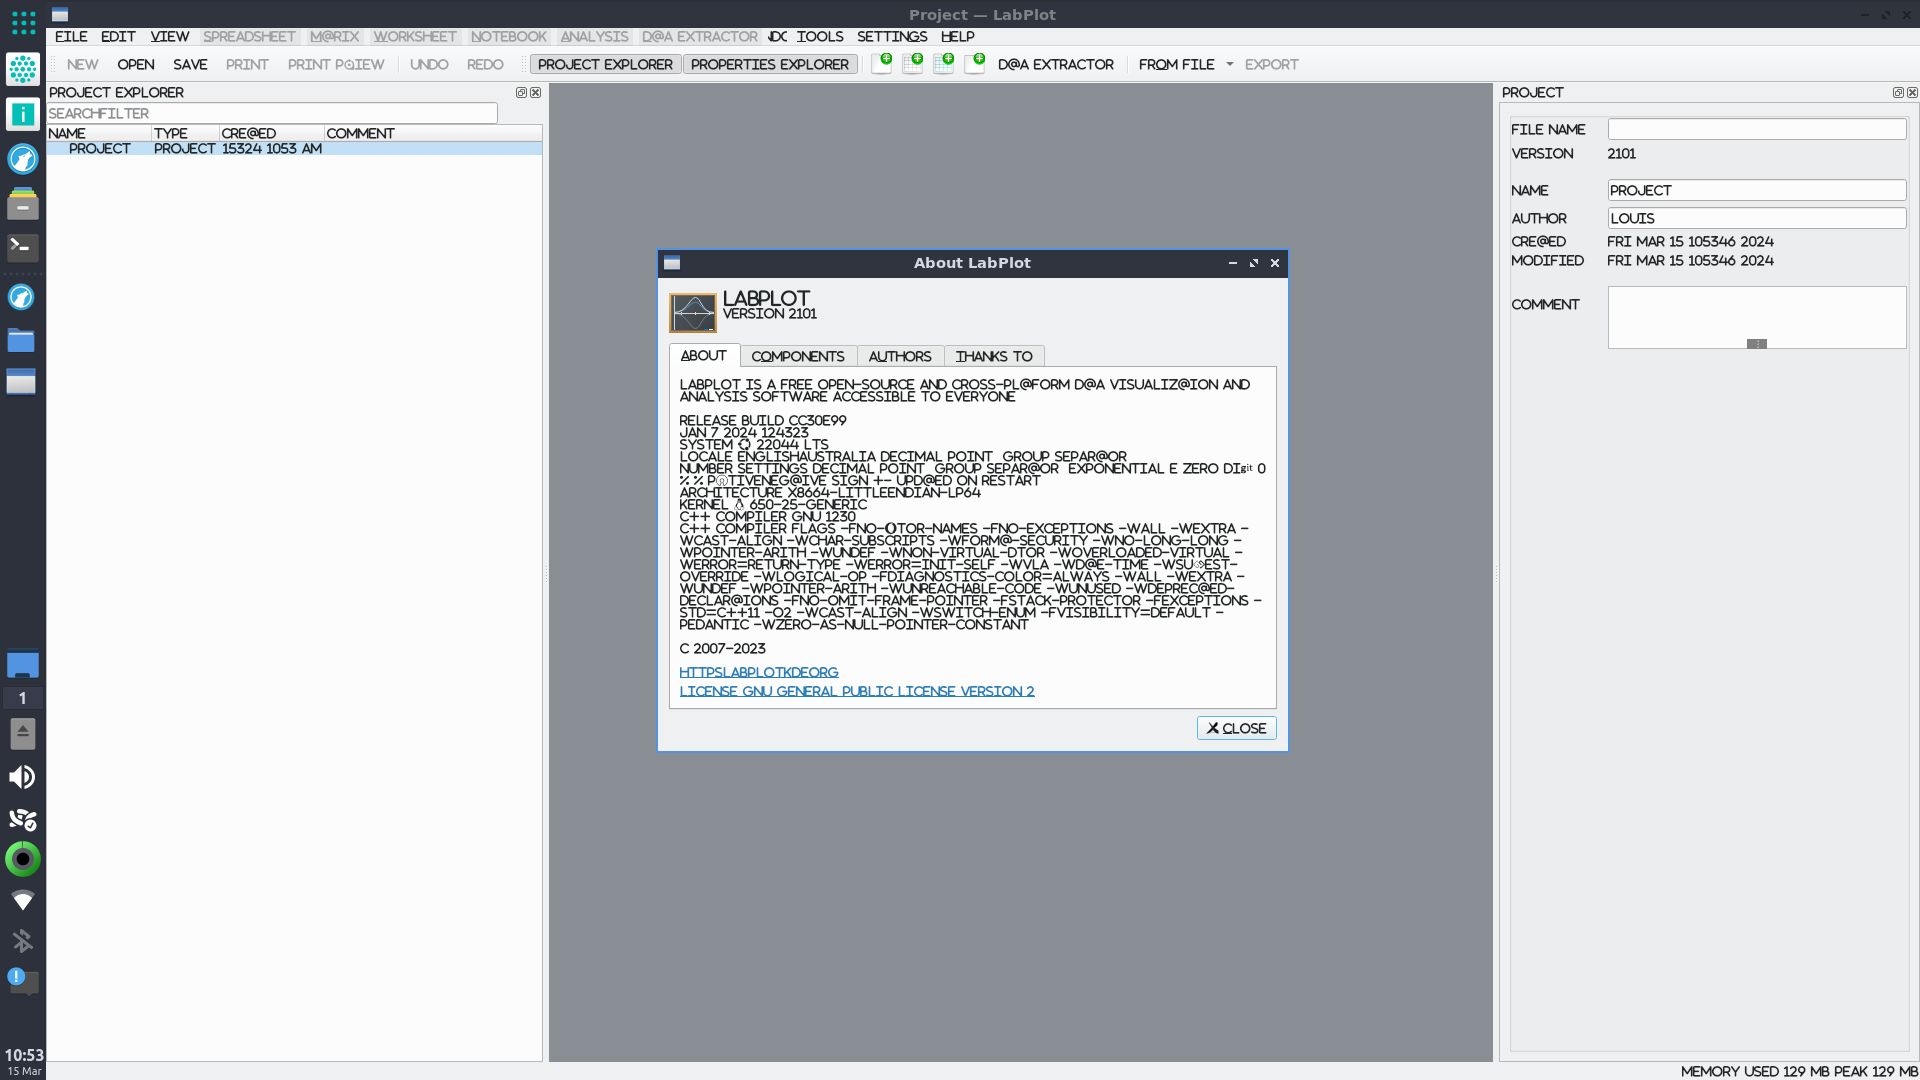Switch to the Components tab
The height and width of the screenshot is (1080, 1920).
[797, 356]
